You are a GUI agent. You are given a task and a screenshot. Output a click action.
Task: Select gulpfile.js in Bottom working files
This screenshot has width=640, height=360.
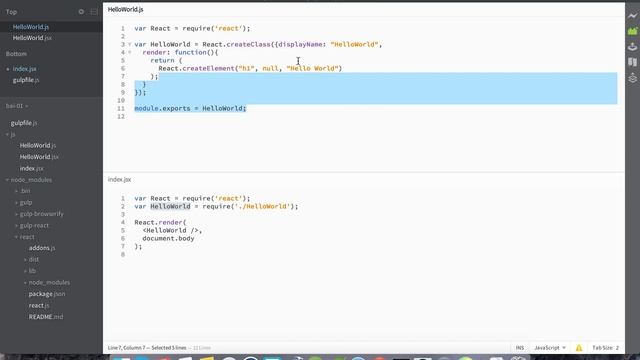pyautogui.click(x=26, y=80)
